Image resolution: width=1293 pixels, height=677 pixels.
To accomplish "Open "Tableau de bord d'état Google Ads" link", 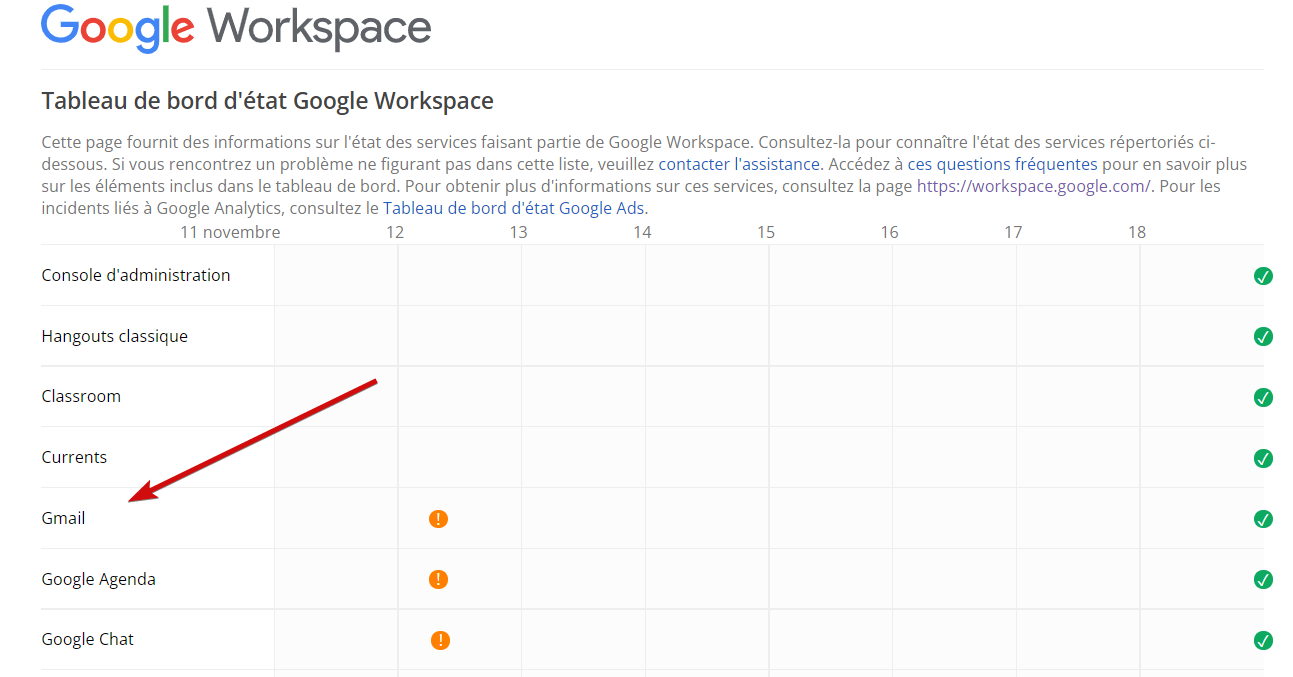I will pyautogui.click(x=514, y=208).
